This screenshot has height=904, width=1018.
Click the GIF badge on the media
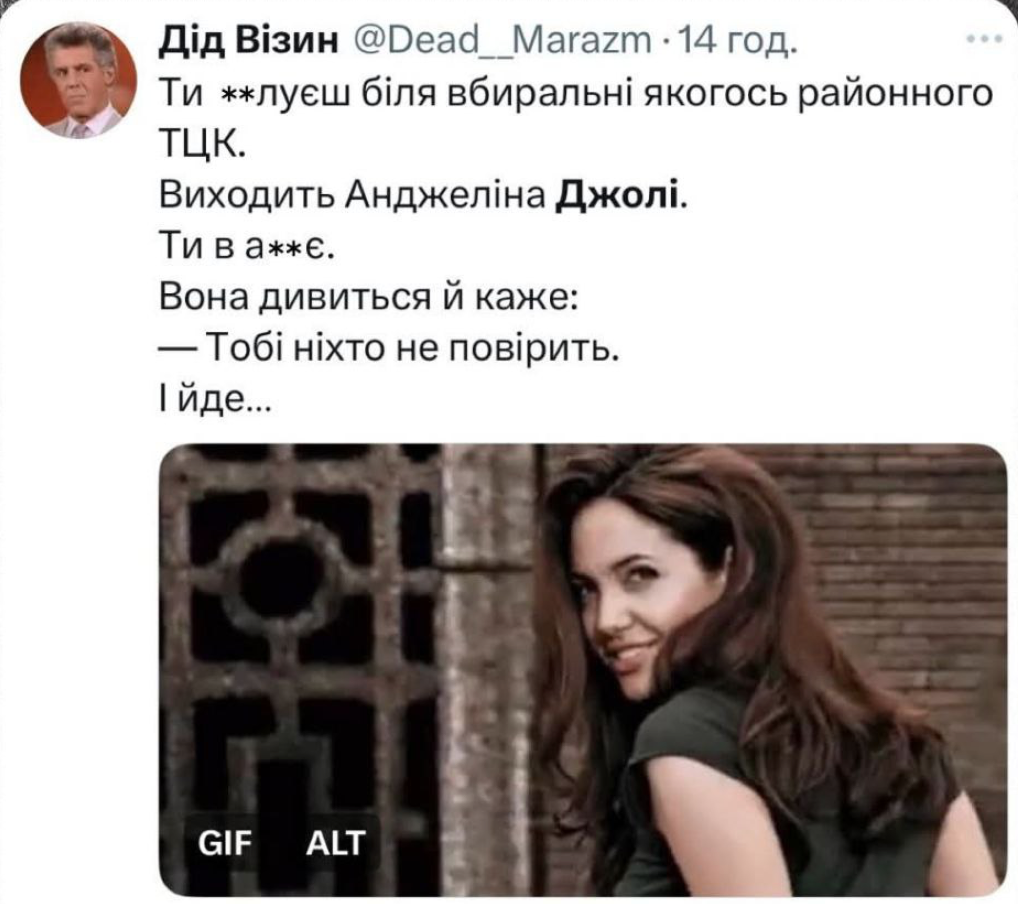point(224,843)
